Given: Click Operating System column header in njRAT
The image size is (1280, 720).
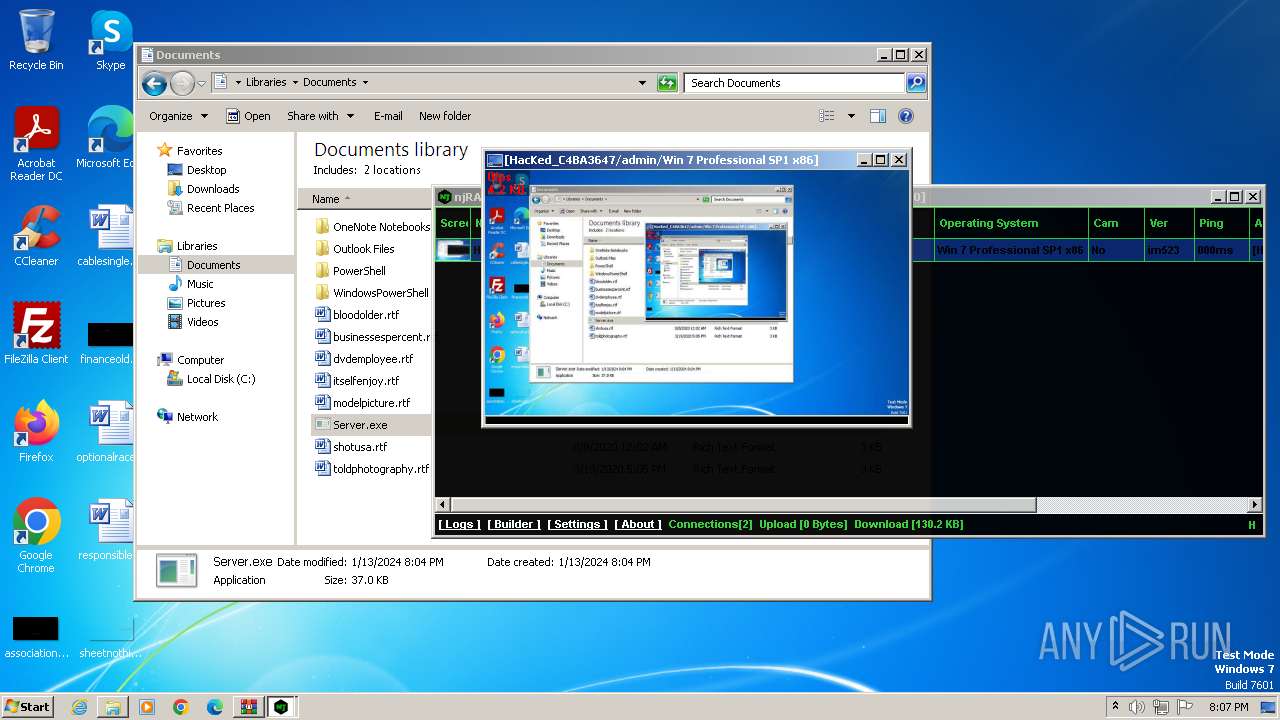Looking at the screenshot, I should click(x=1012, y=223).
